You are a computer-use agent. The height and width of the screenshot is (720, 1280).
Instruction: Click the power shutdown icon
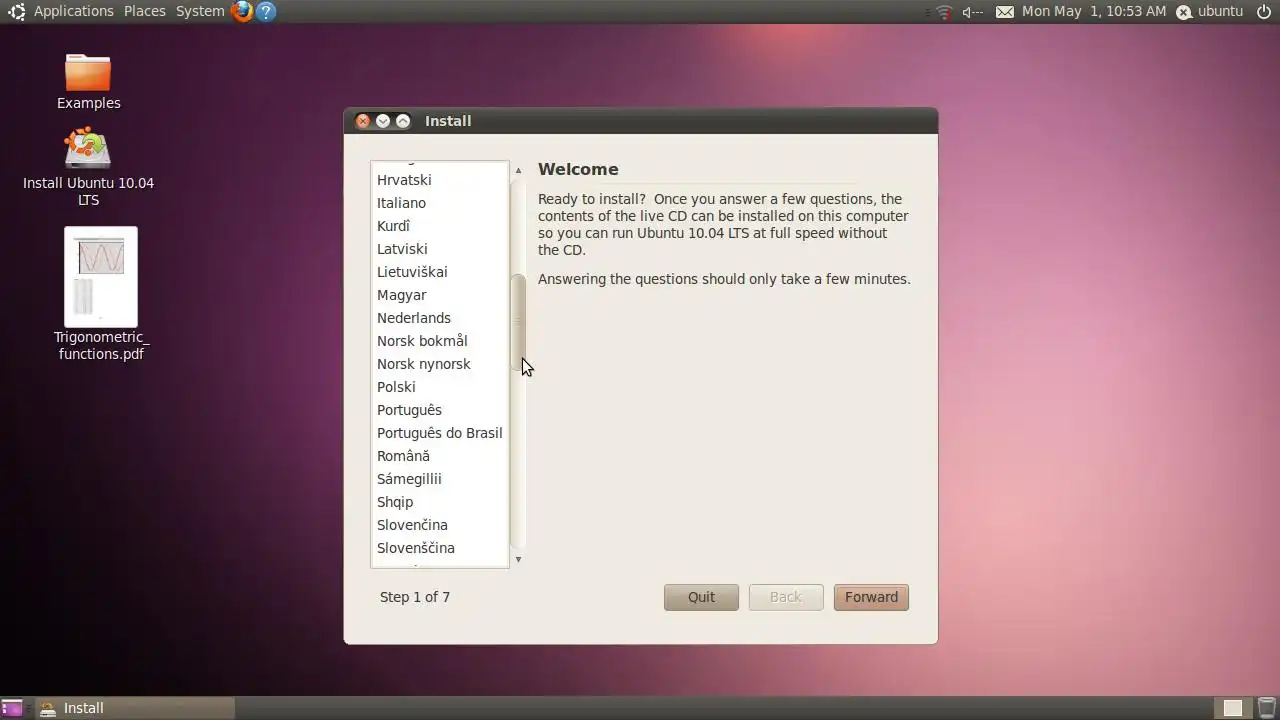pos(1264,12)
